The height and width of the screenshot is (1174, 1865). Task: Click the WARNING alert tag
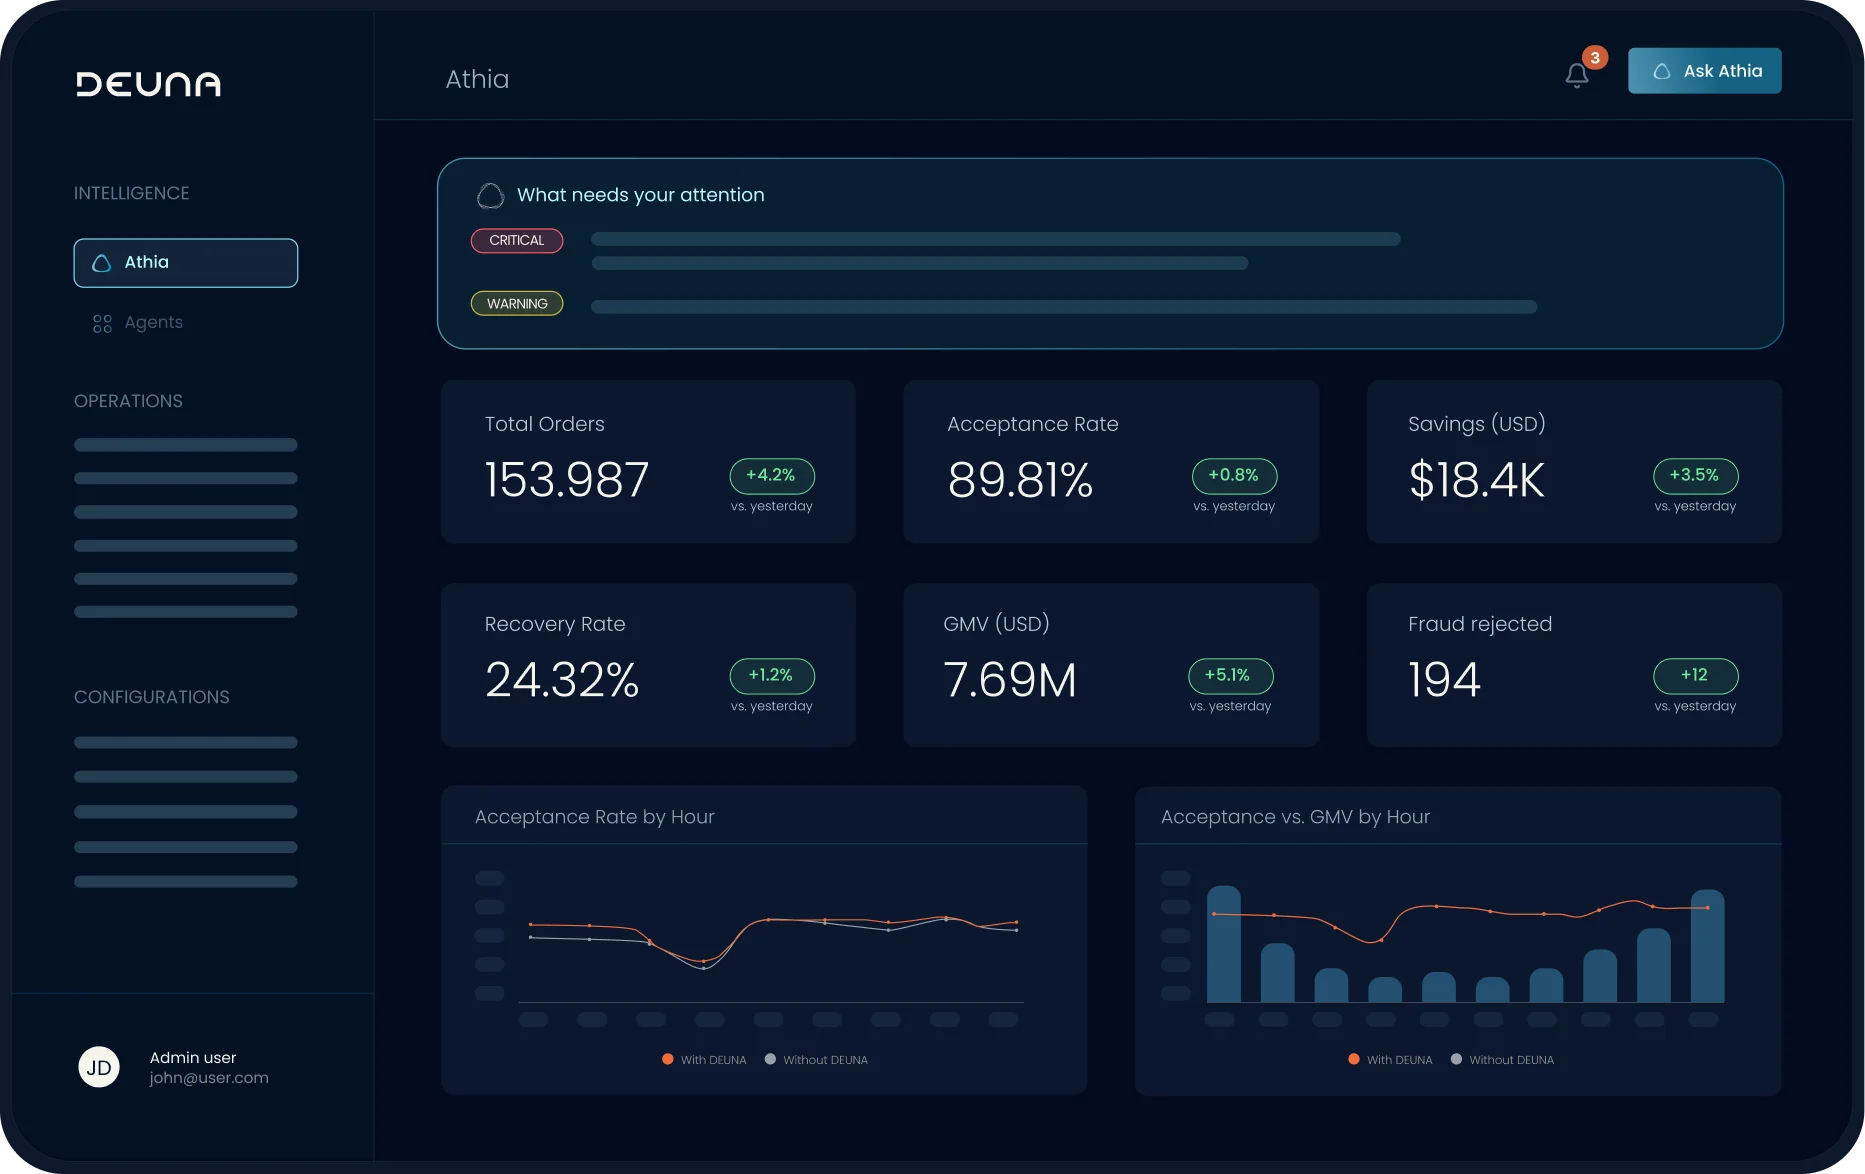click(x=517, y=303)
